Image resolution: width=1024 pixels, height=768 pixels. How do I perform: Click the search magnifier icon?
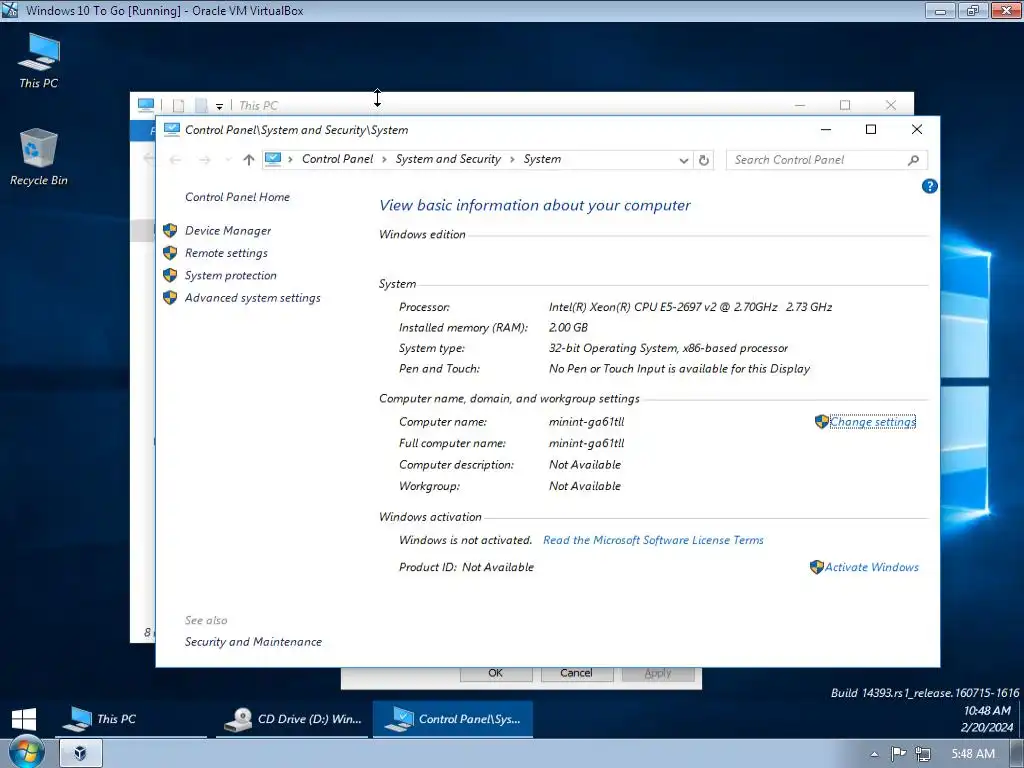tap(913, 160)
